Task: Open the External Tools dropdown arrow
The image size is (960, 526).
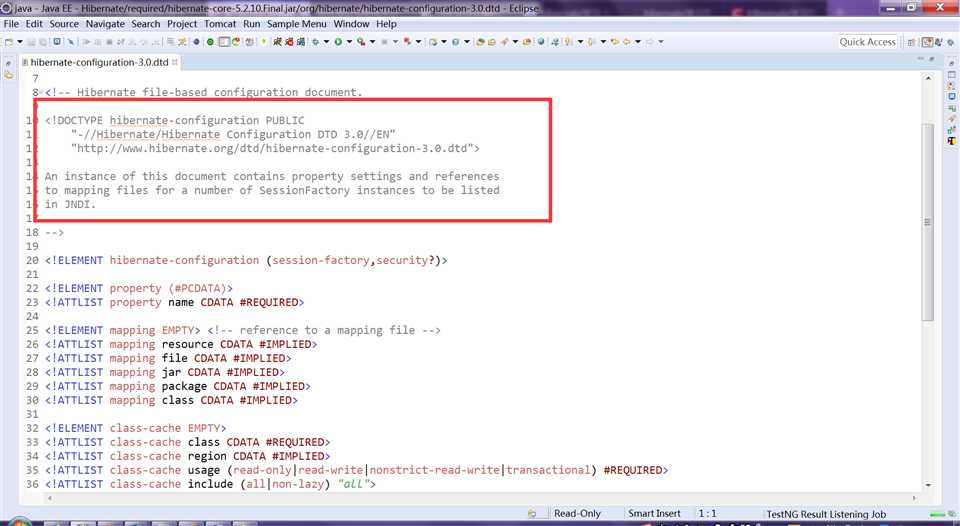Action: [x=372, y=42]
